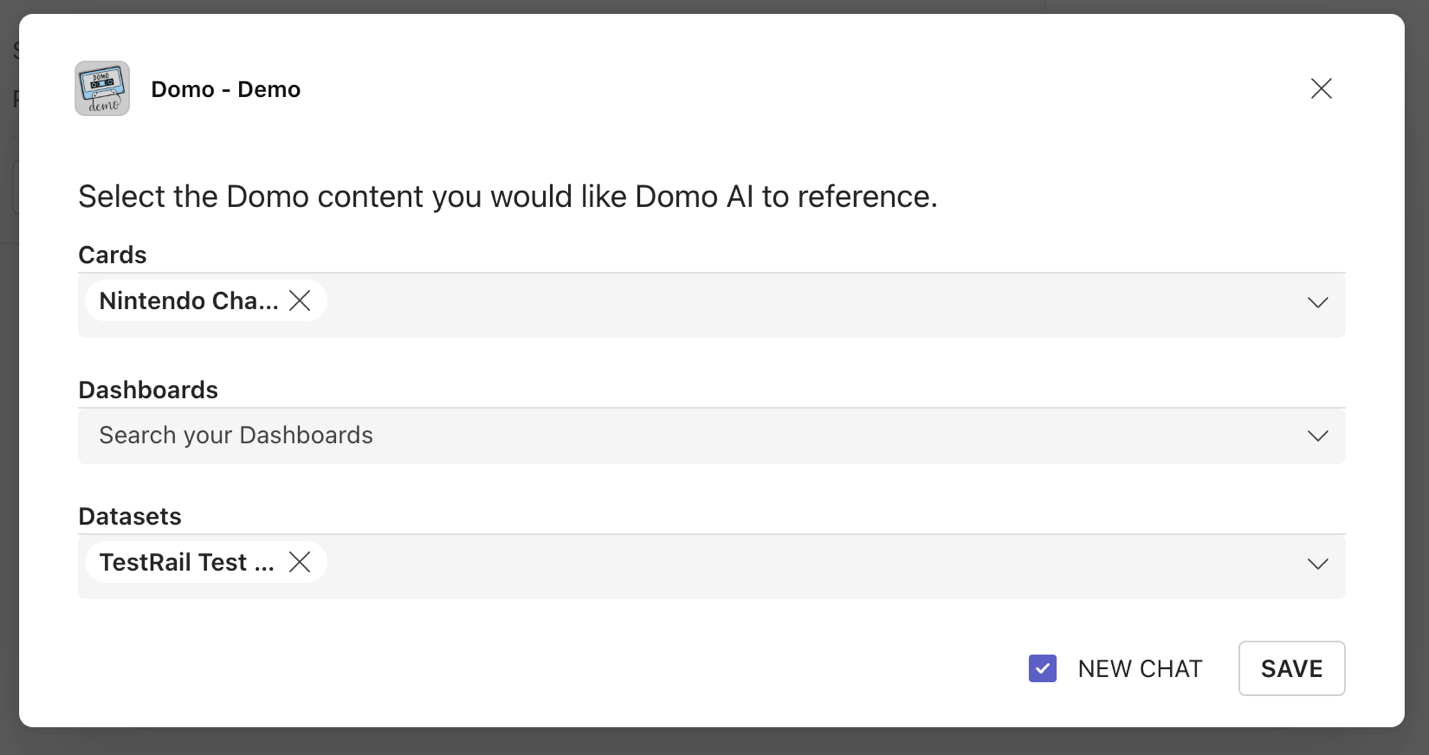
Task: Click the Cards section label
Action: click(112, 255)
